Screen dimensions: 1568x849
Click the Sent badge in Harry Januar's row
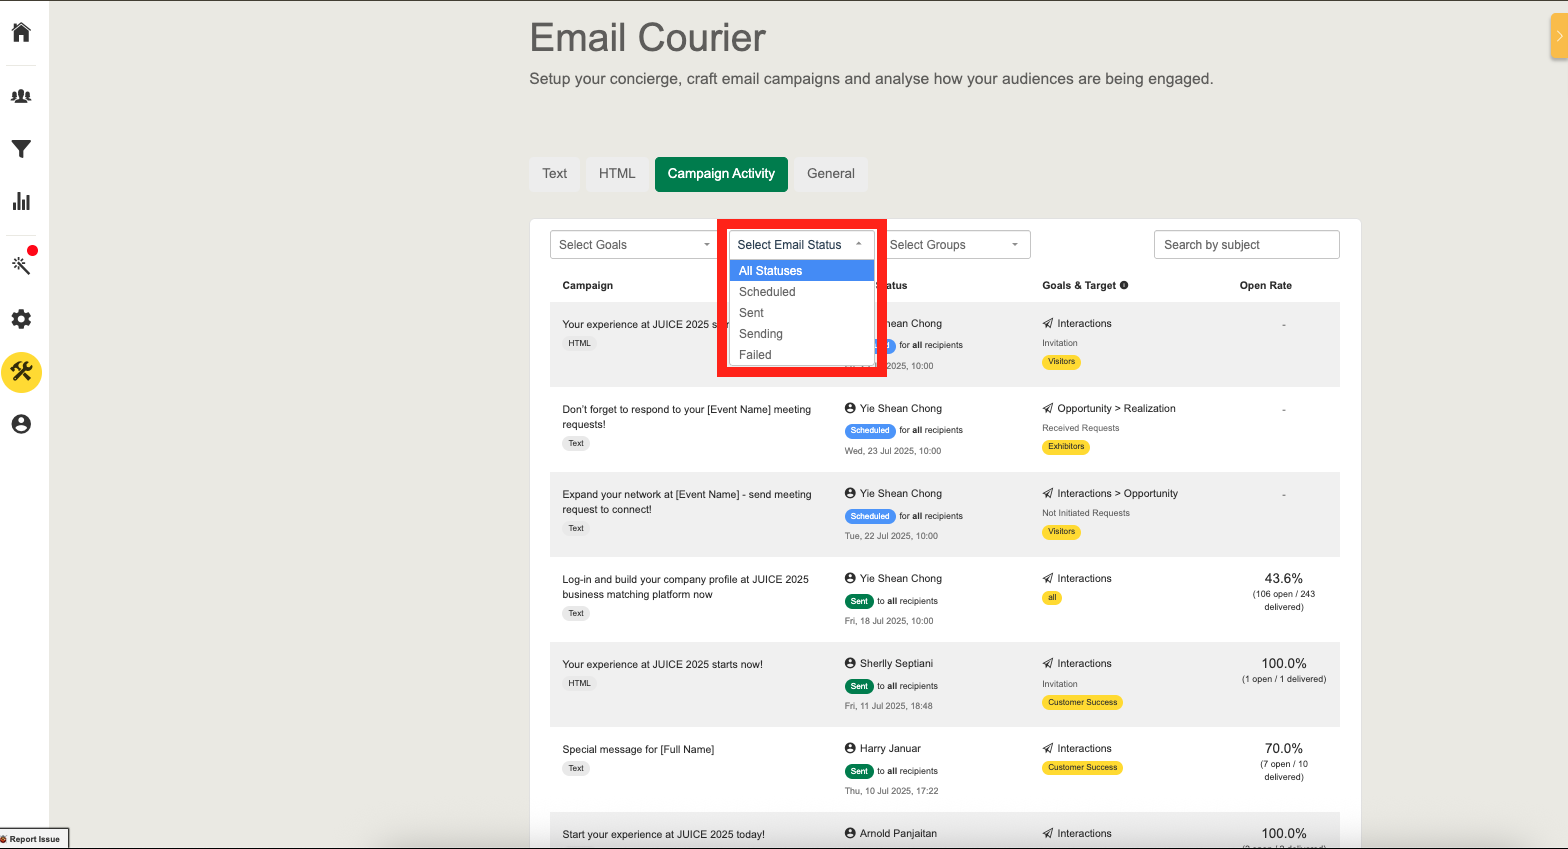pos(859,771)
